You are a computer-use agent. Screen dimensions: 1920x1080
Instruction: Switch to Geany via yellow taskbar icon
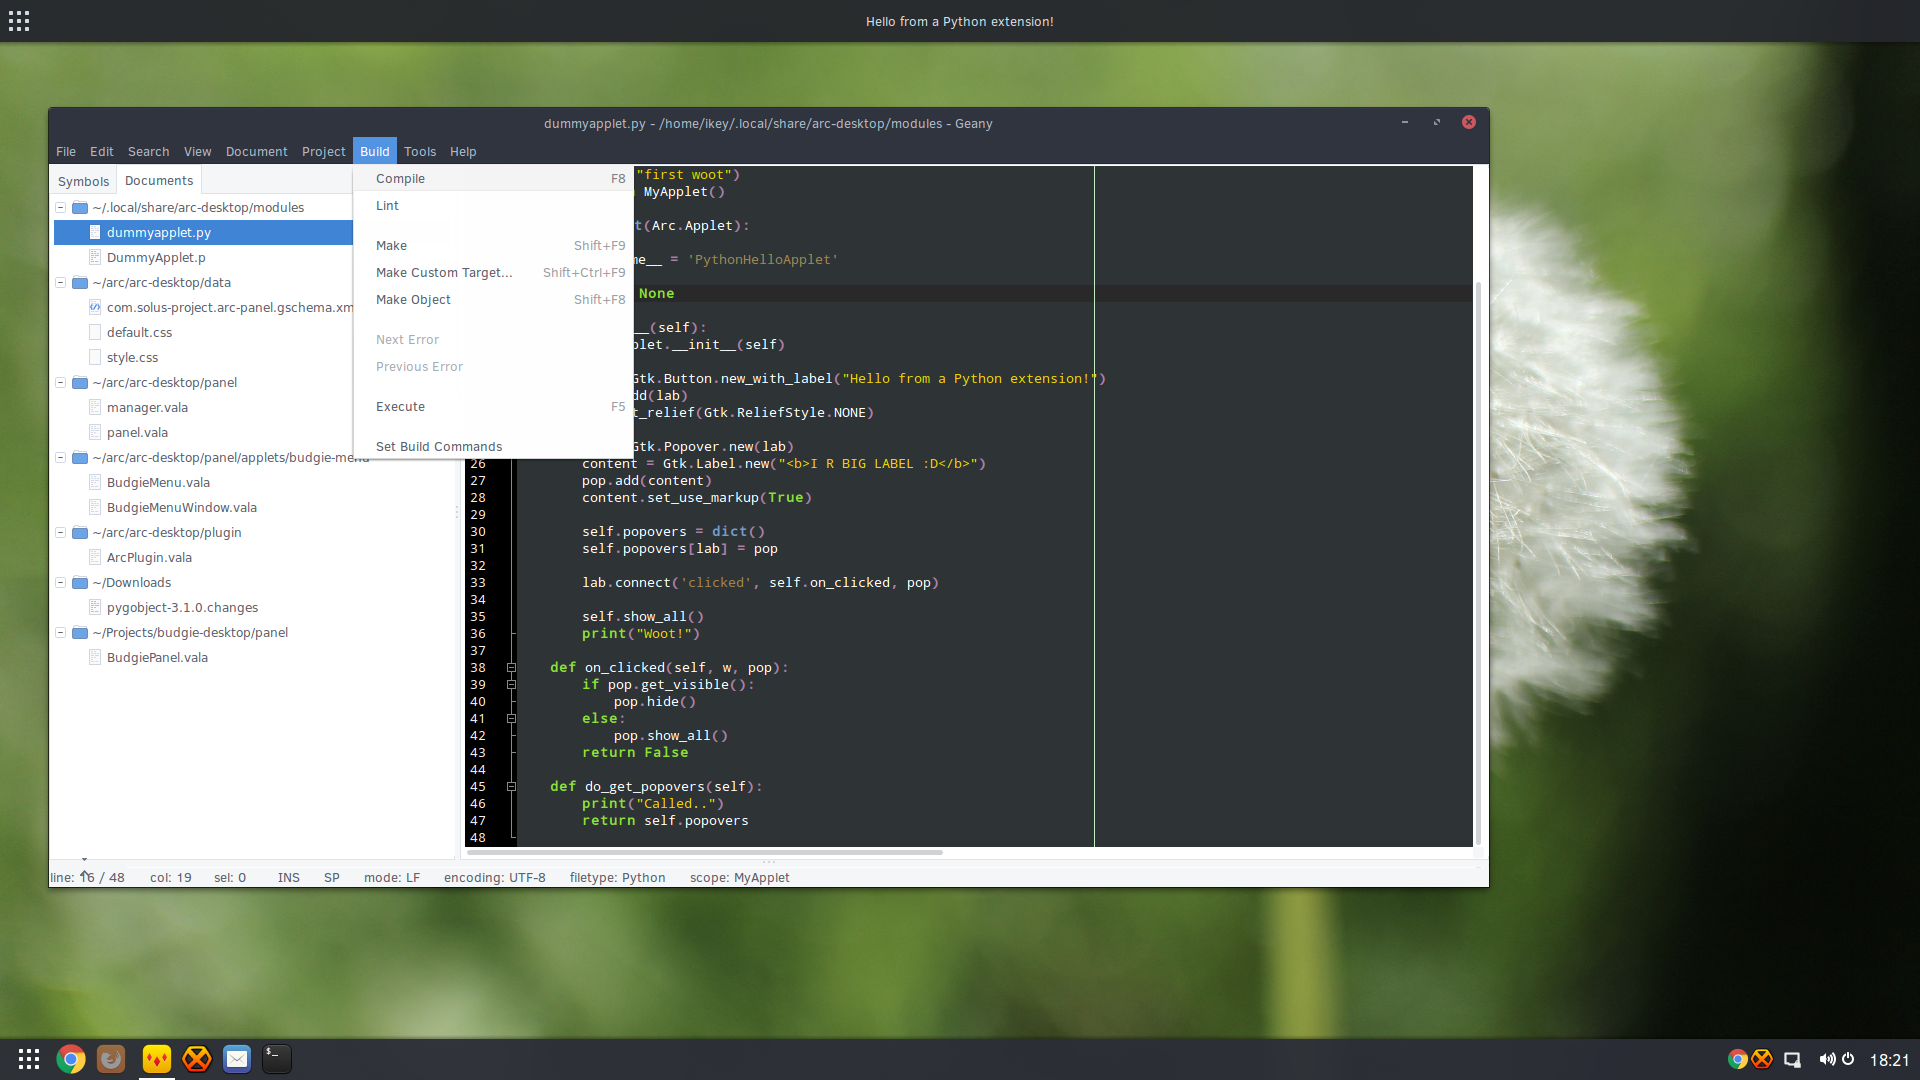156,1059
